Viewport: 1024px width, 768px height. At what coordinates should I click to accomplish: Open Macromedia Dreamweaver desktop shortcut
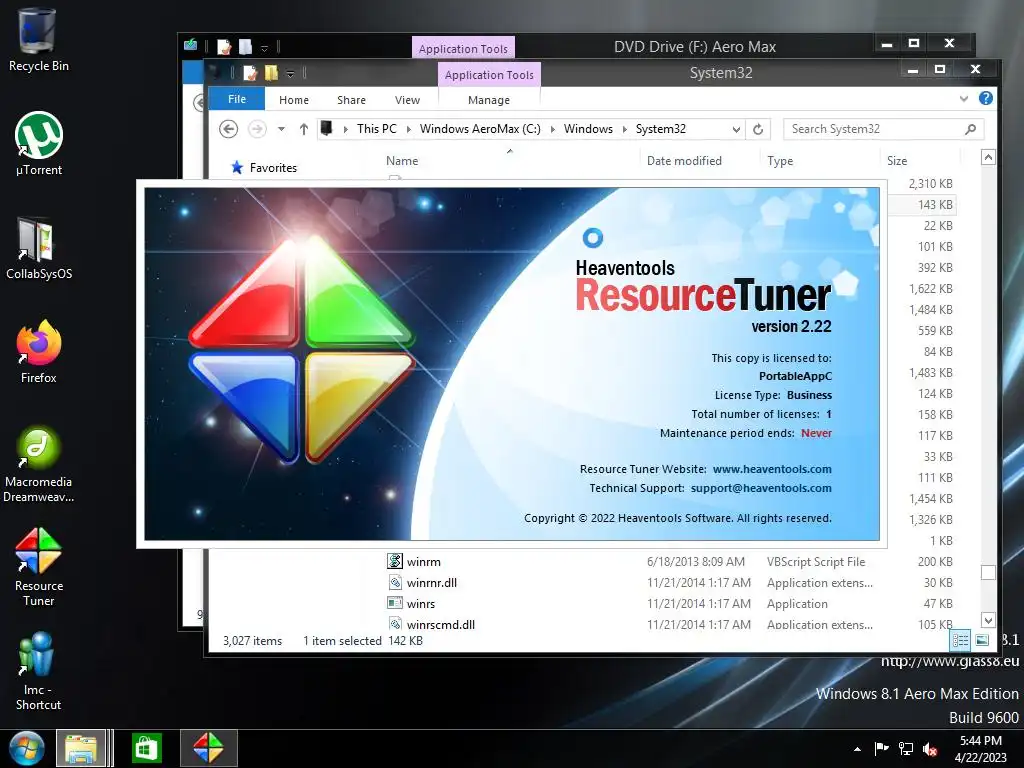tap(39, 464)
